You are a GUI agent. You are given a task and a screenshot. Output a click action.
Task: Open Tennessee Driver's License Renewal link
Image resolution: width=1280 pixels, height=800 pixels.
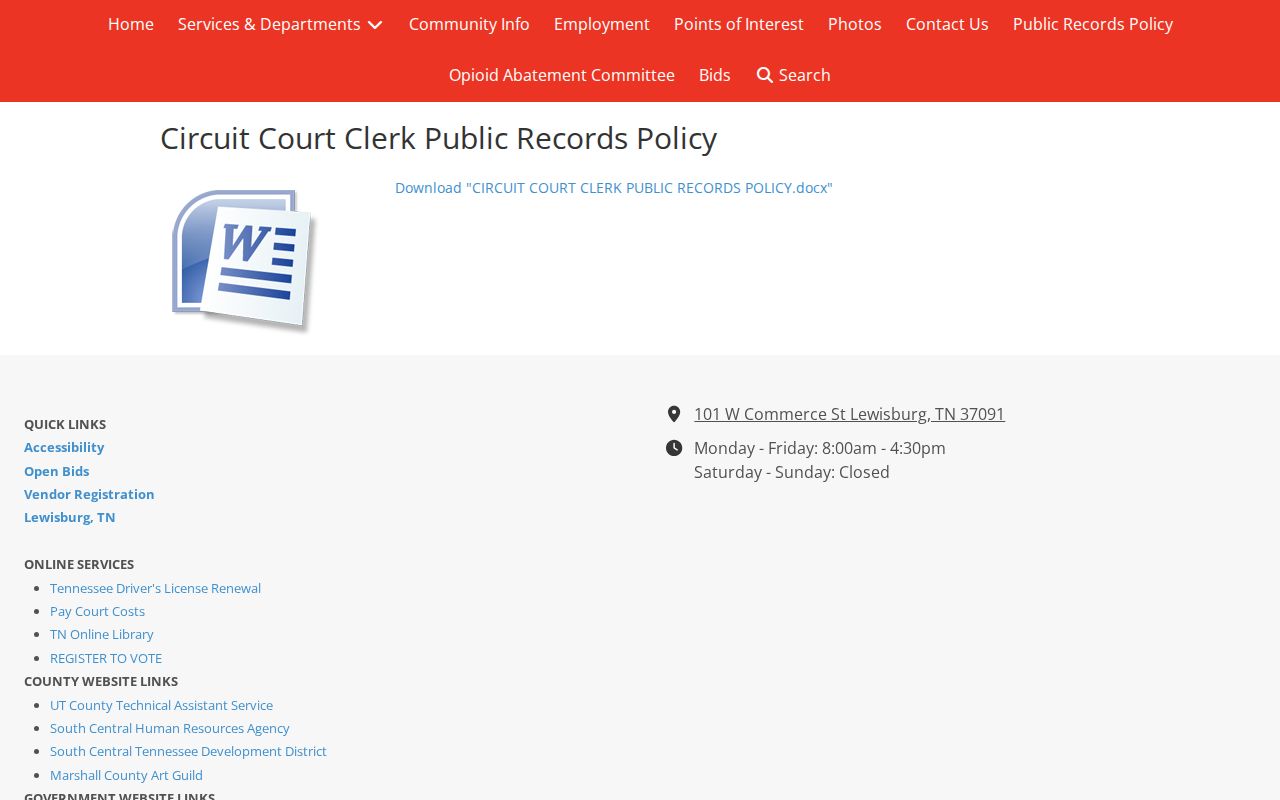pos(155,588)
